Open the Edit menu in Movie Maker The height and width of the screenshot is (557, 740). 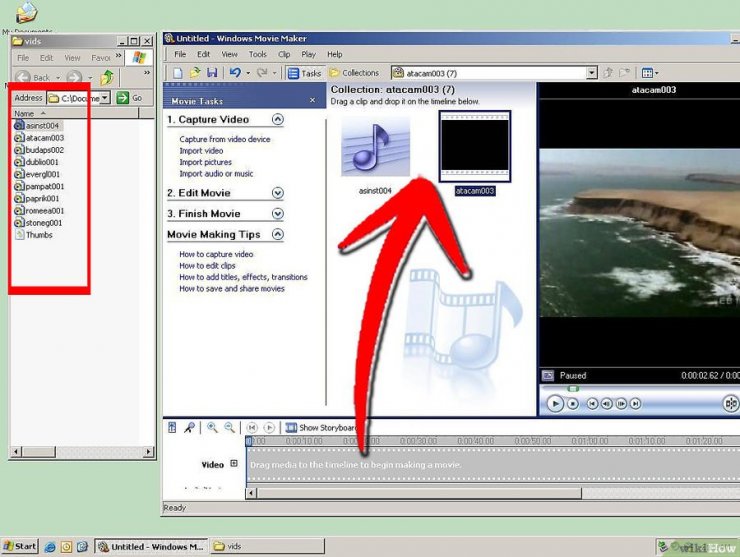[x=203, y=54]
